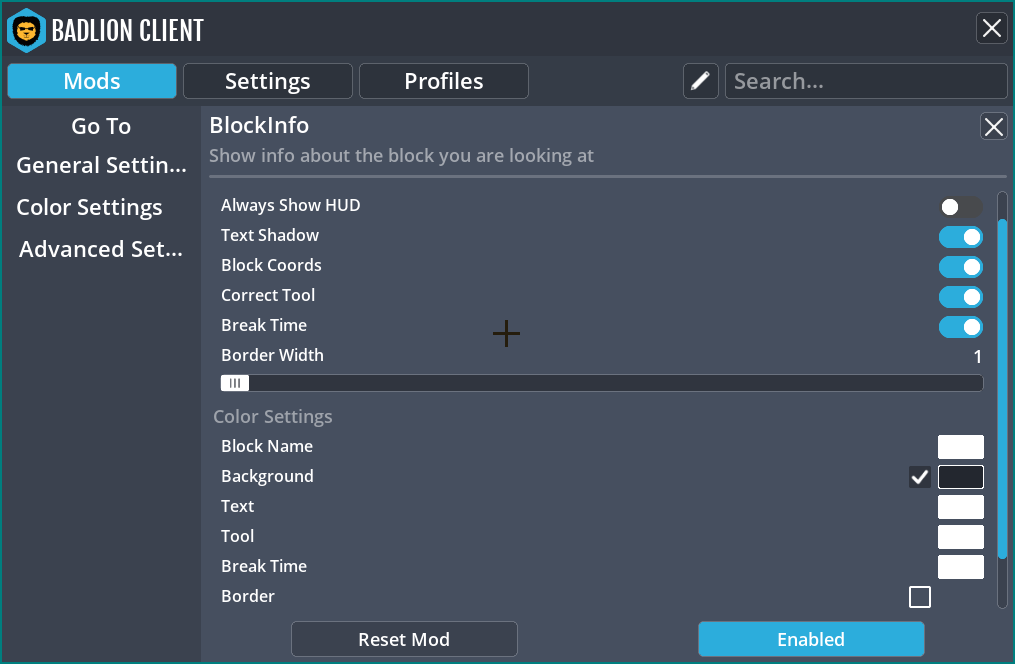Toggle the upper Break Time switch
The width and height of the screenshot is (1015, 664).
[961, 327]
